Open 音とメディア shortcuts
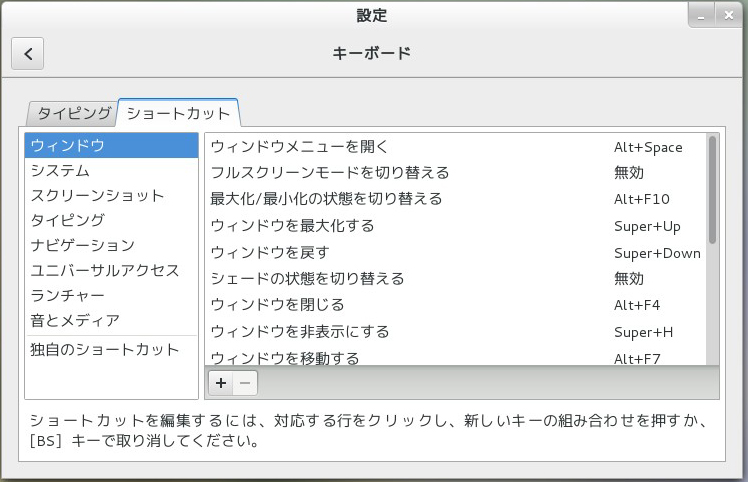Screen dimensions: 748x482 point(111,320)
